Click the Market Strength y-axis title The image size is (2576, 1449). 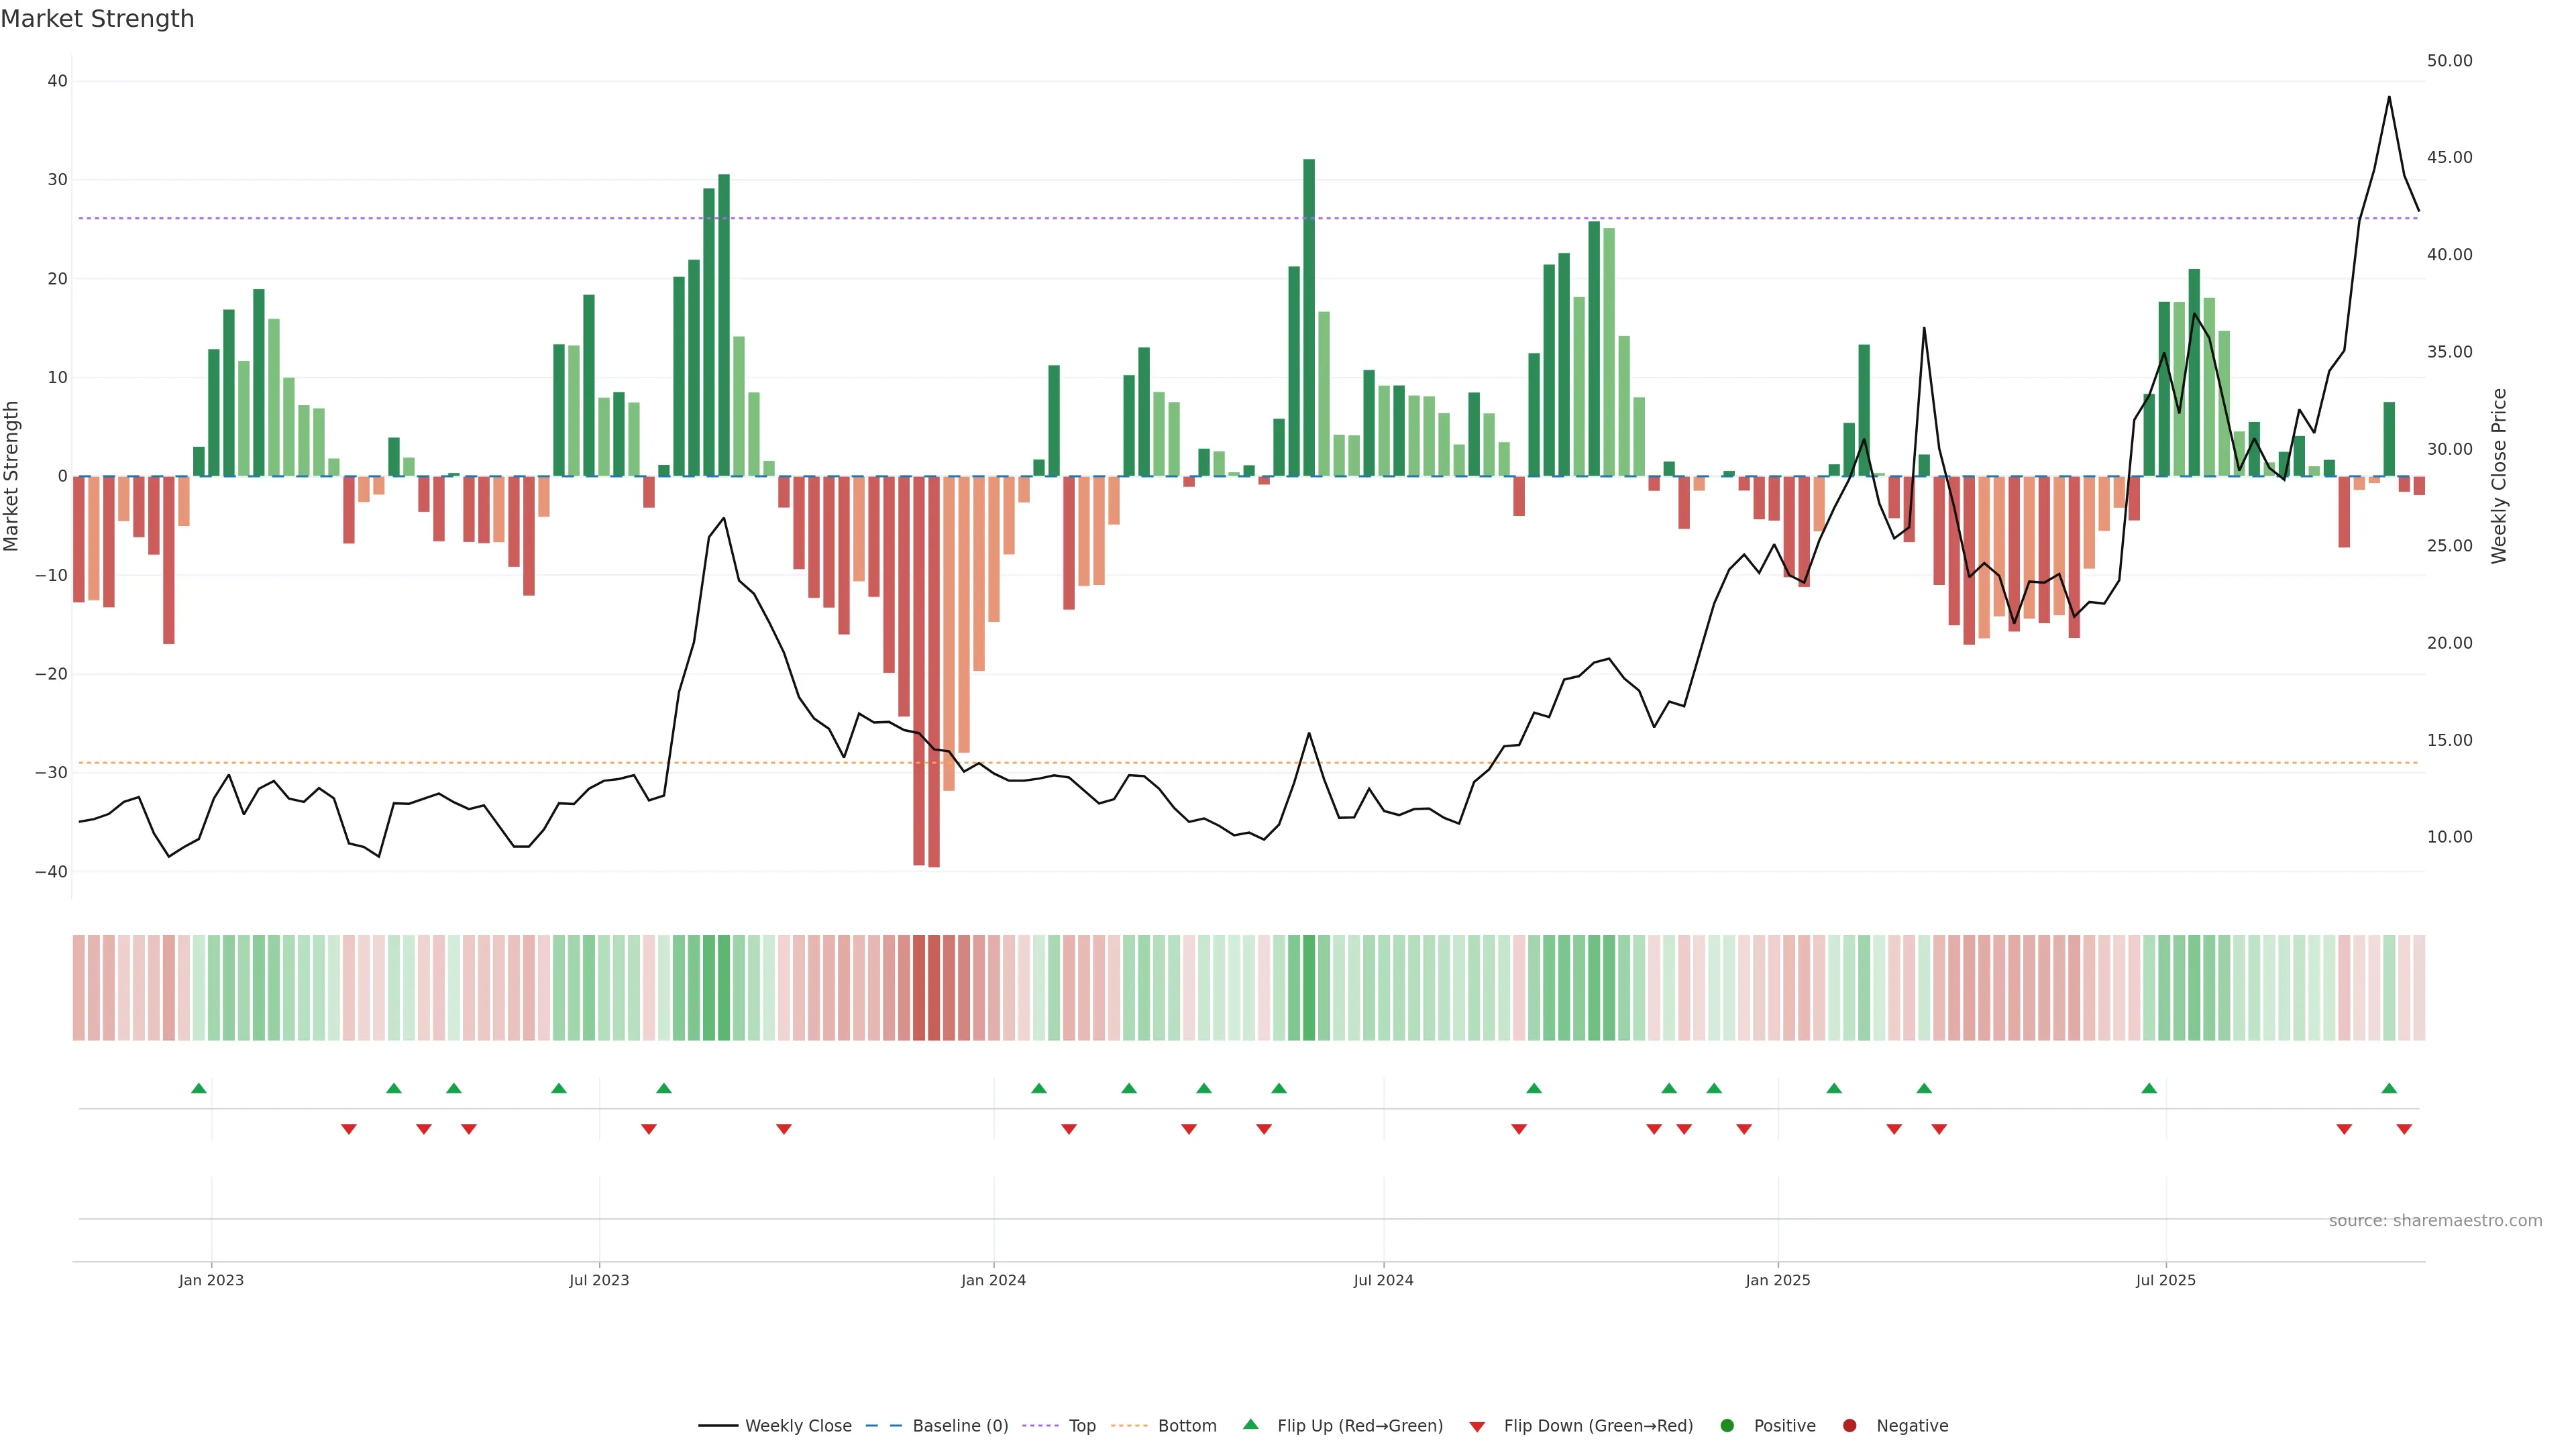point(12,476)
